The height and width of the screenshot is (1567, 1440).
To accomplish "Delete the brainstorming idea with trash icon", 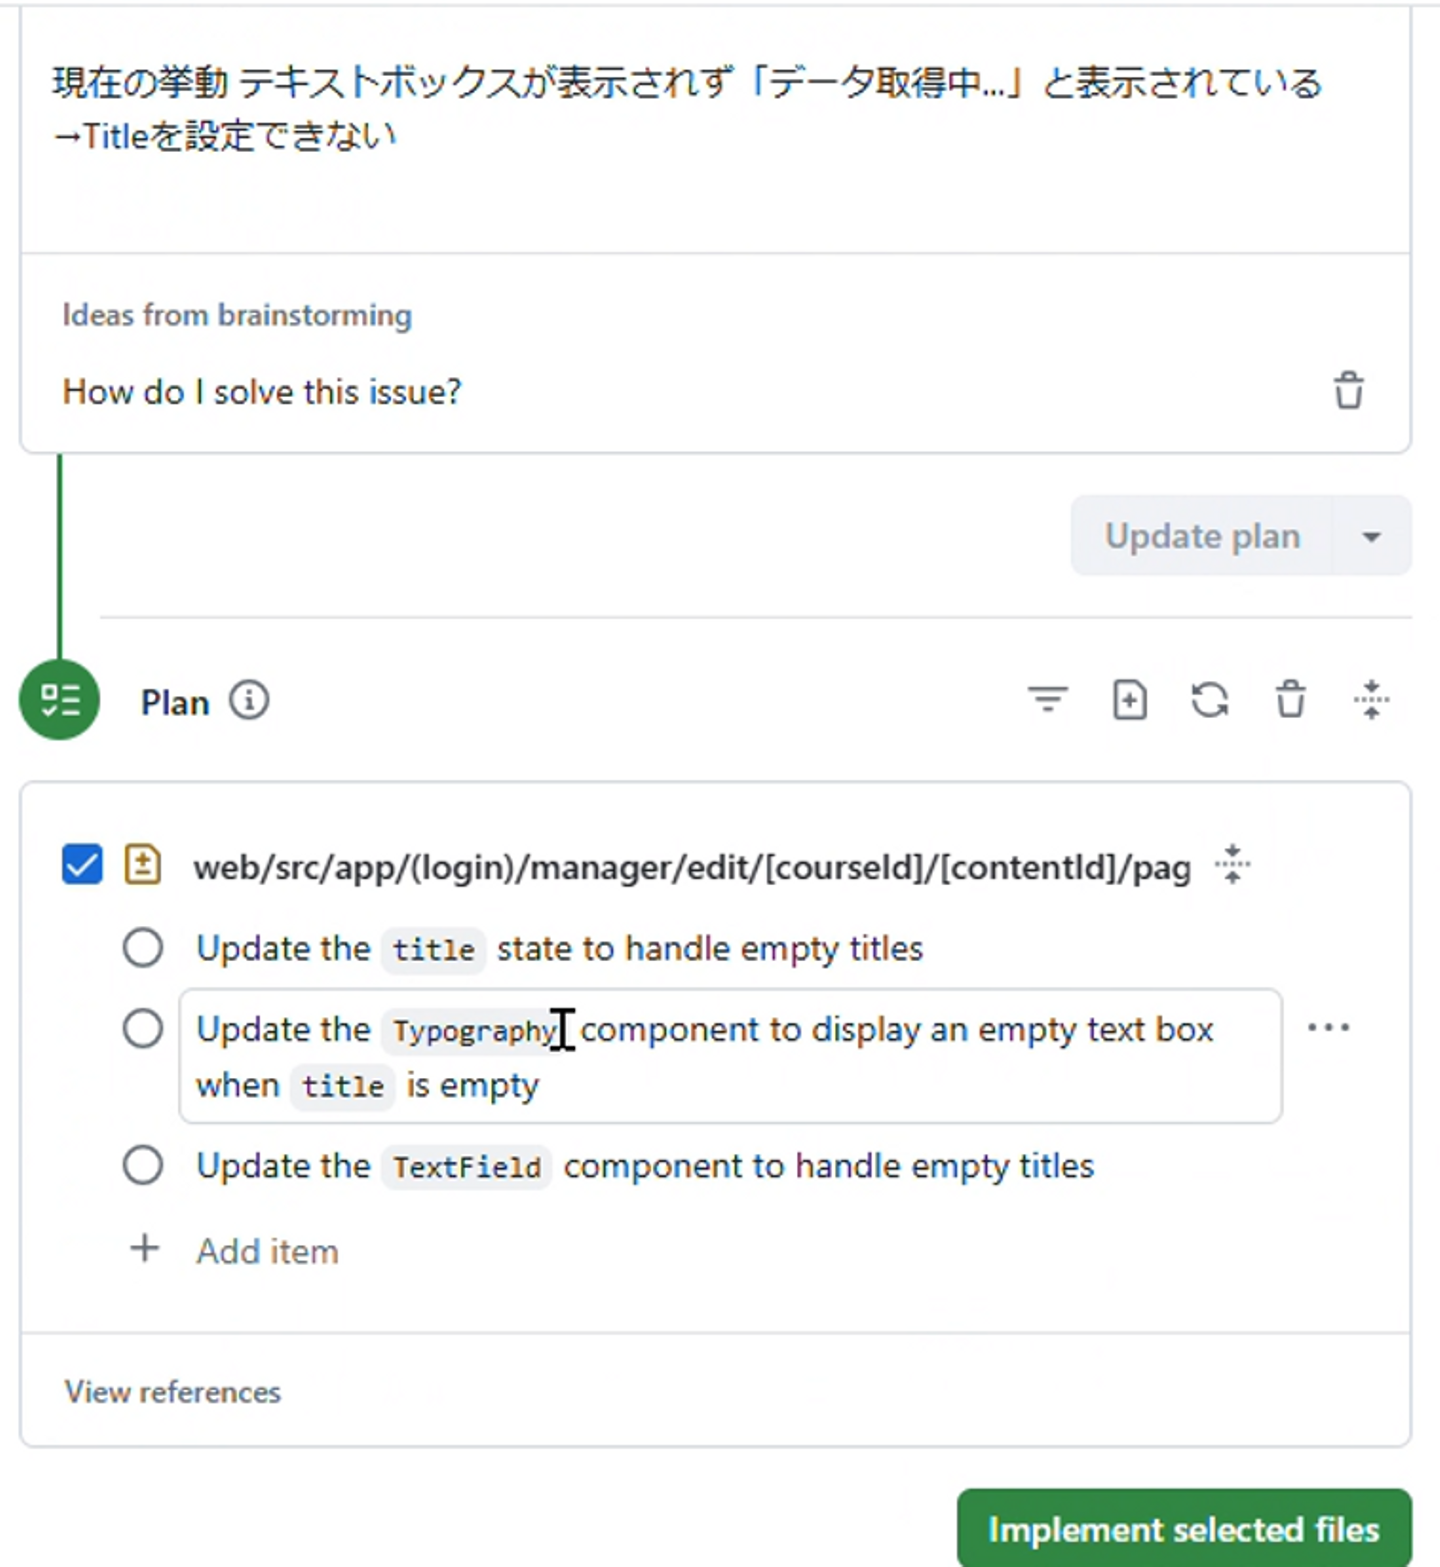I will pyautogui.click(x=1349, y=391).
